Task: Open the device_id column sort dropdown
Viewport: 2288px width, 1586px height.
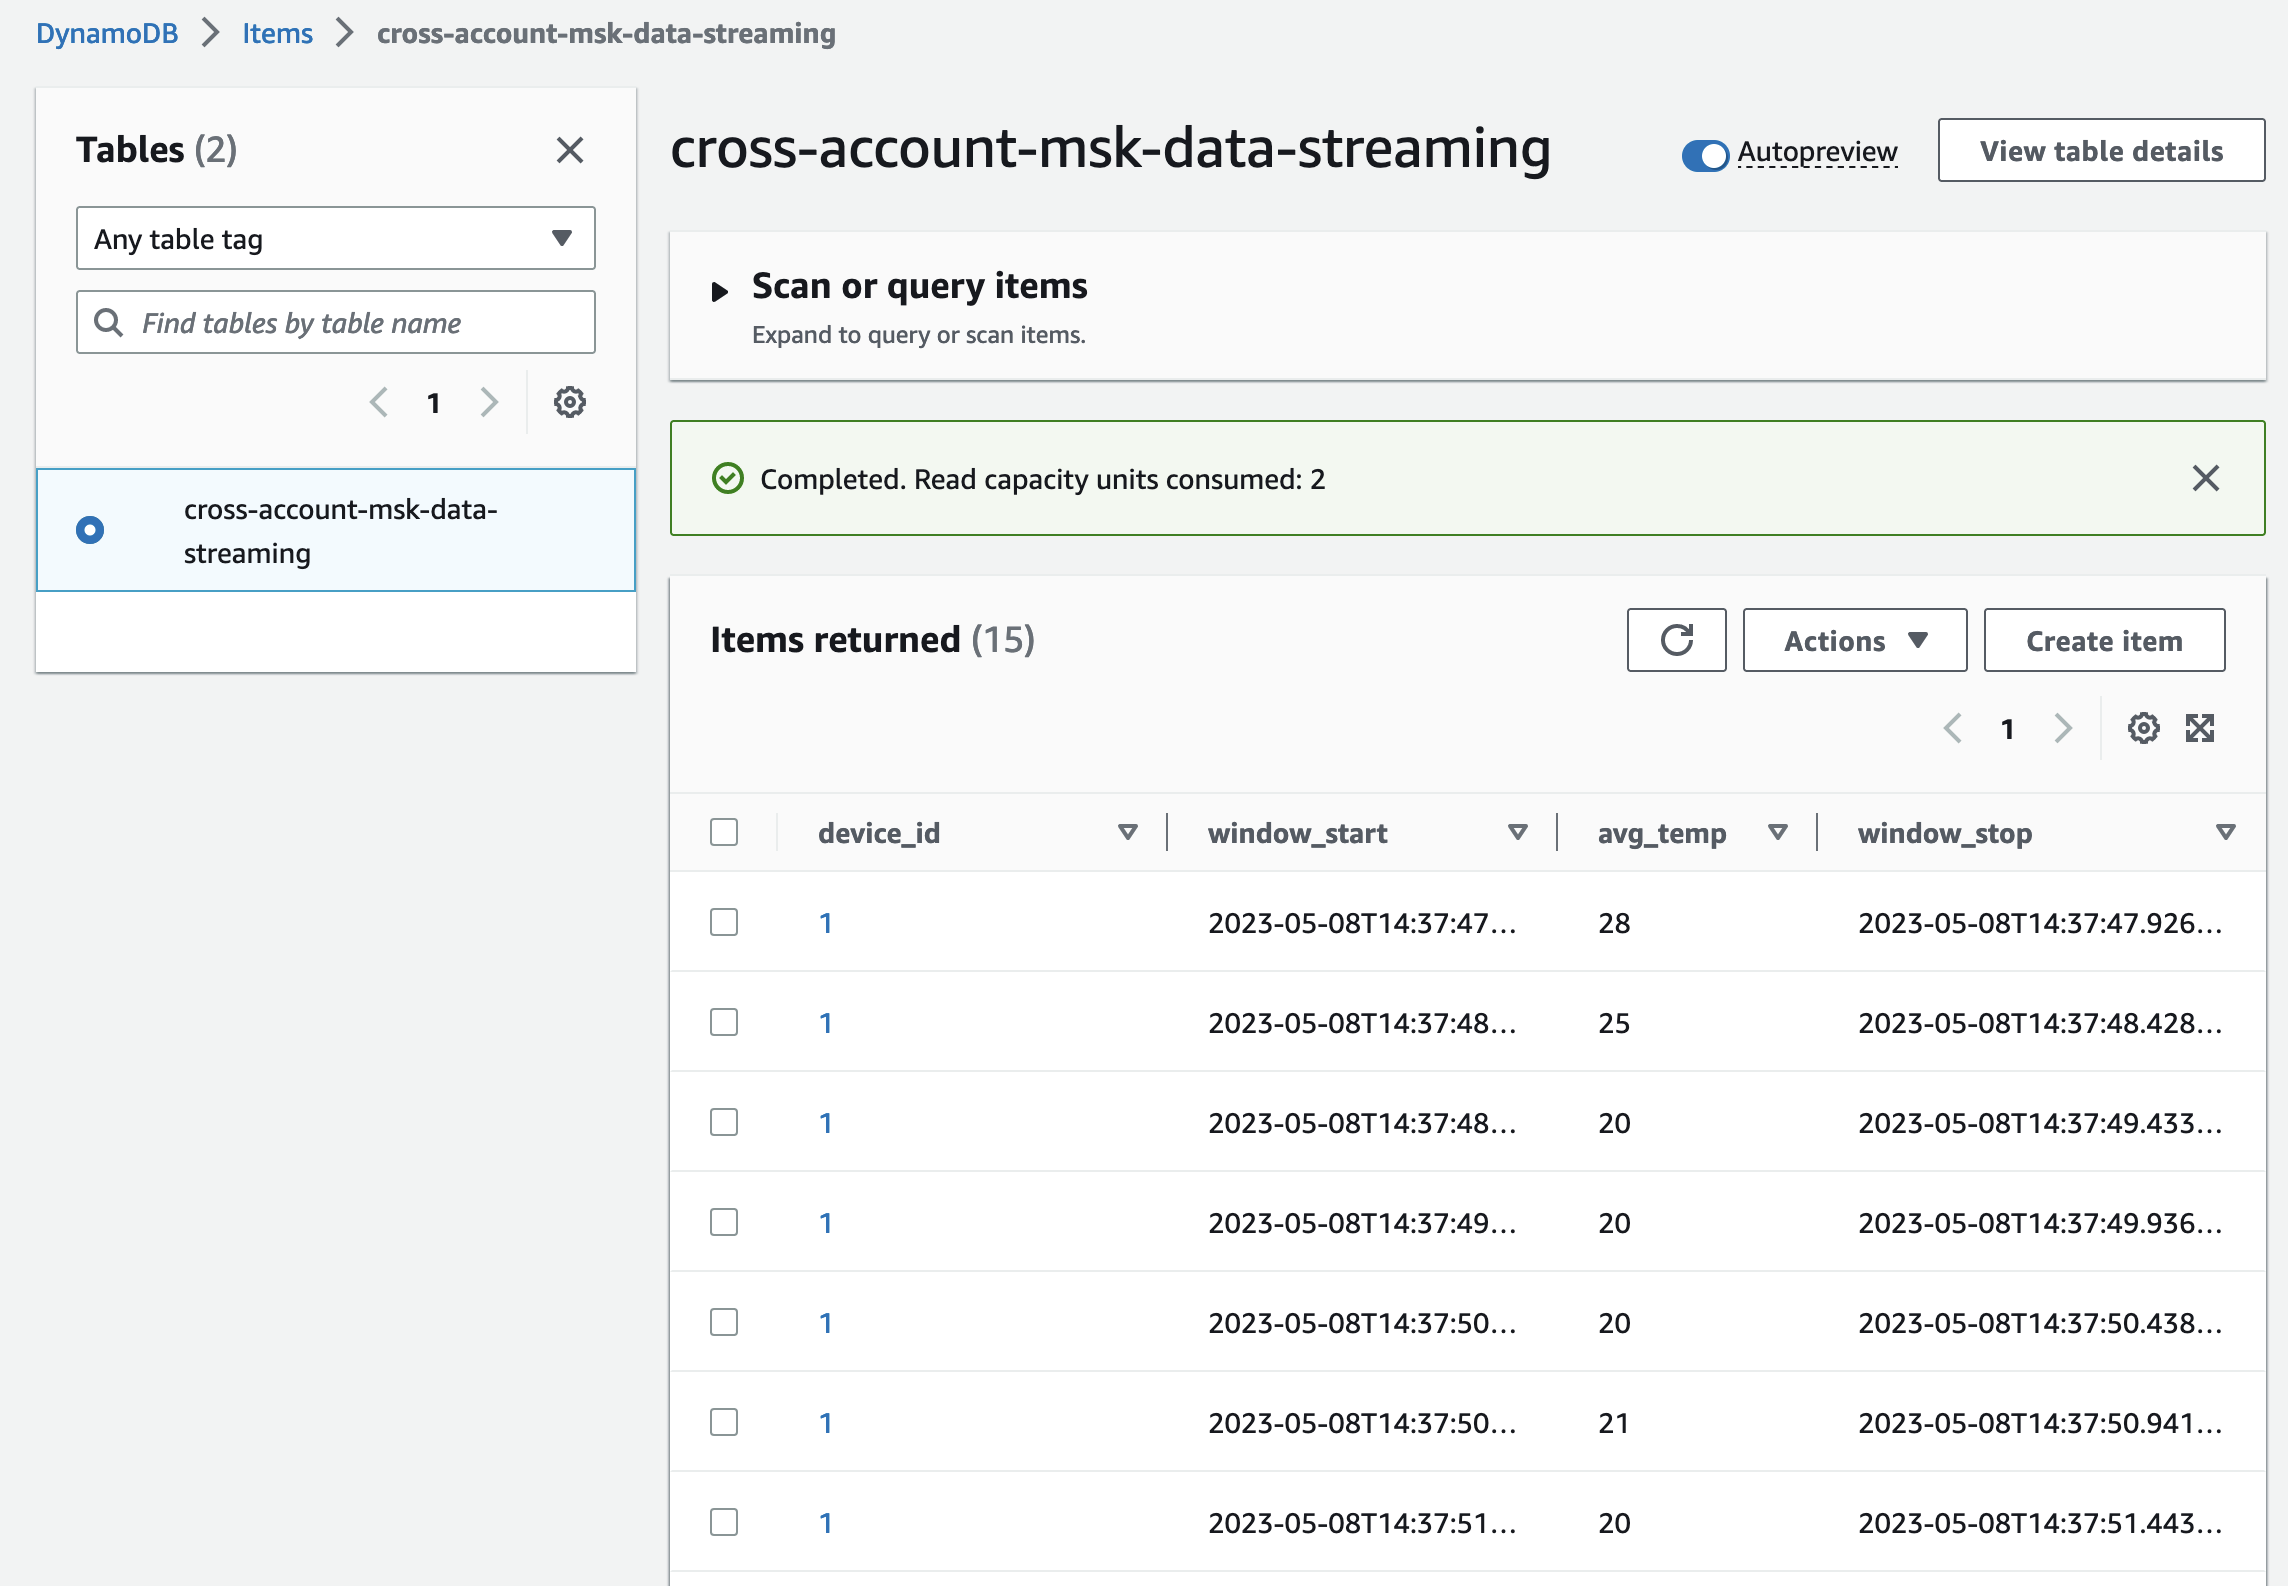Action: [1128, 831]
